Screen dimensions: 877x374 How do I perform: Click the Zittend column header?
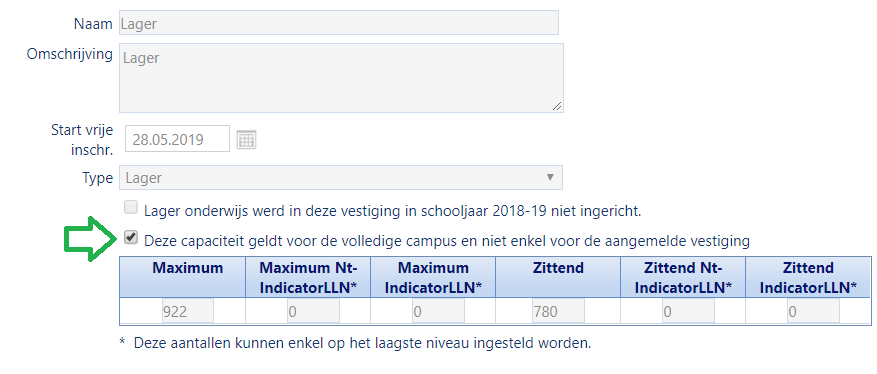[558, 268]
